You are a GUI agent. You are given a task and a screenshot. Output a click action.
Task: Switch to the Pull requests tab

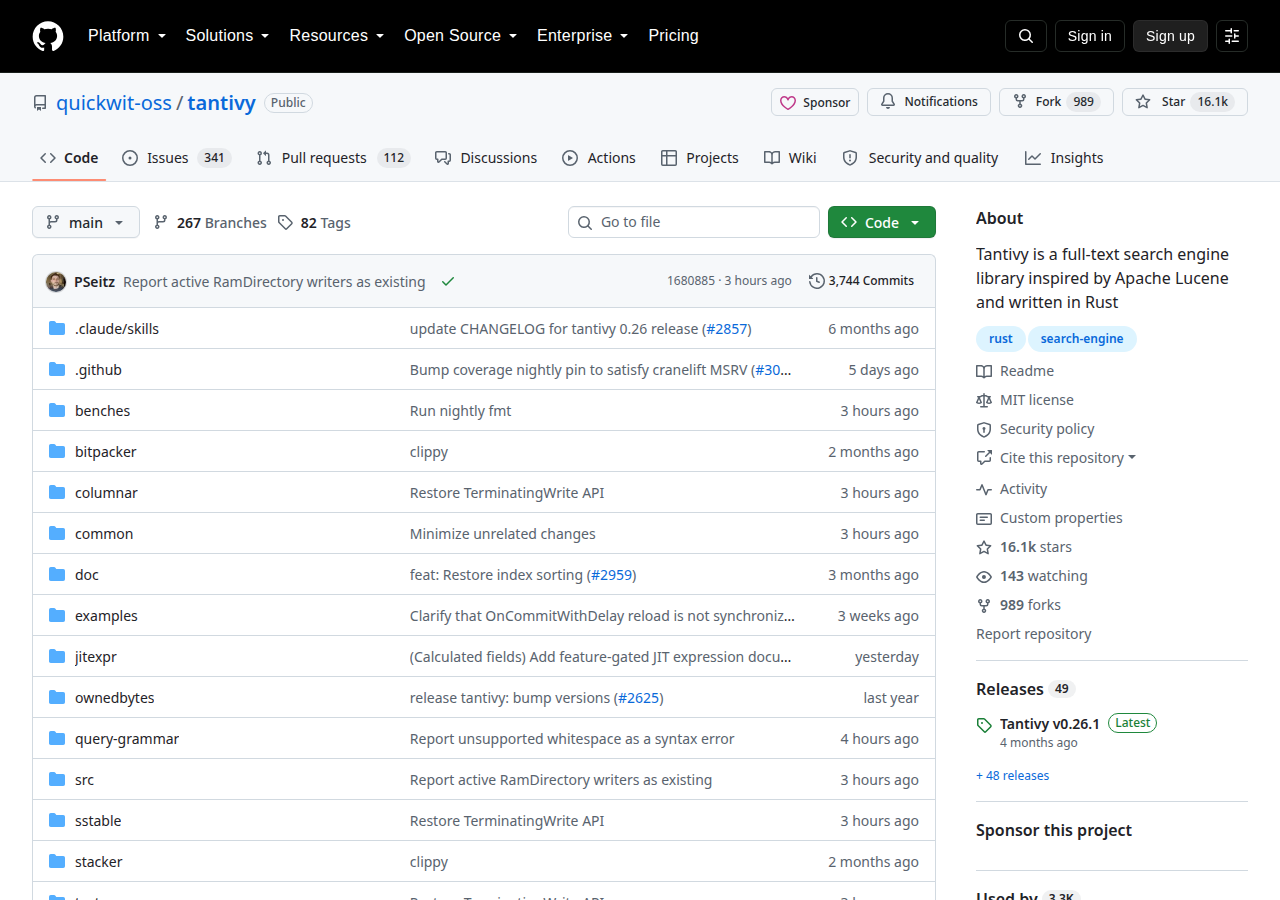(333, 158)
